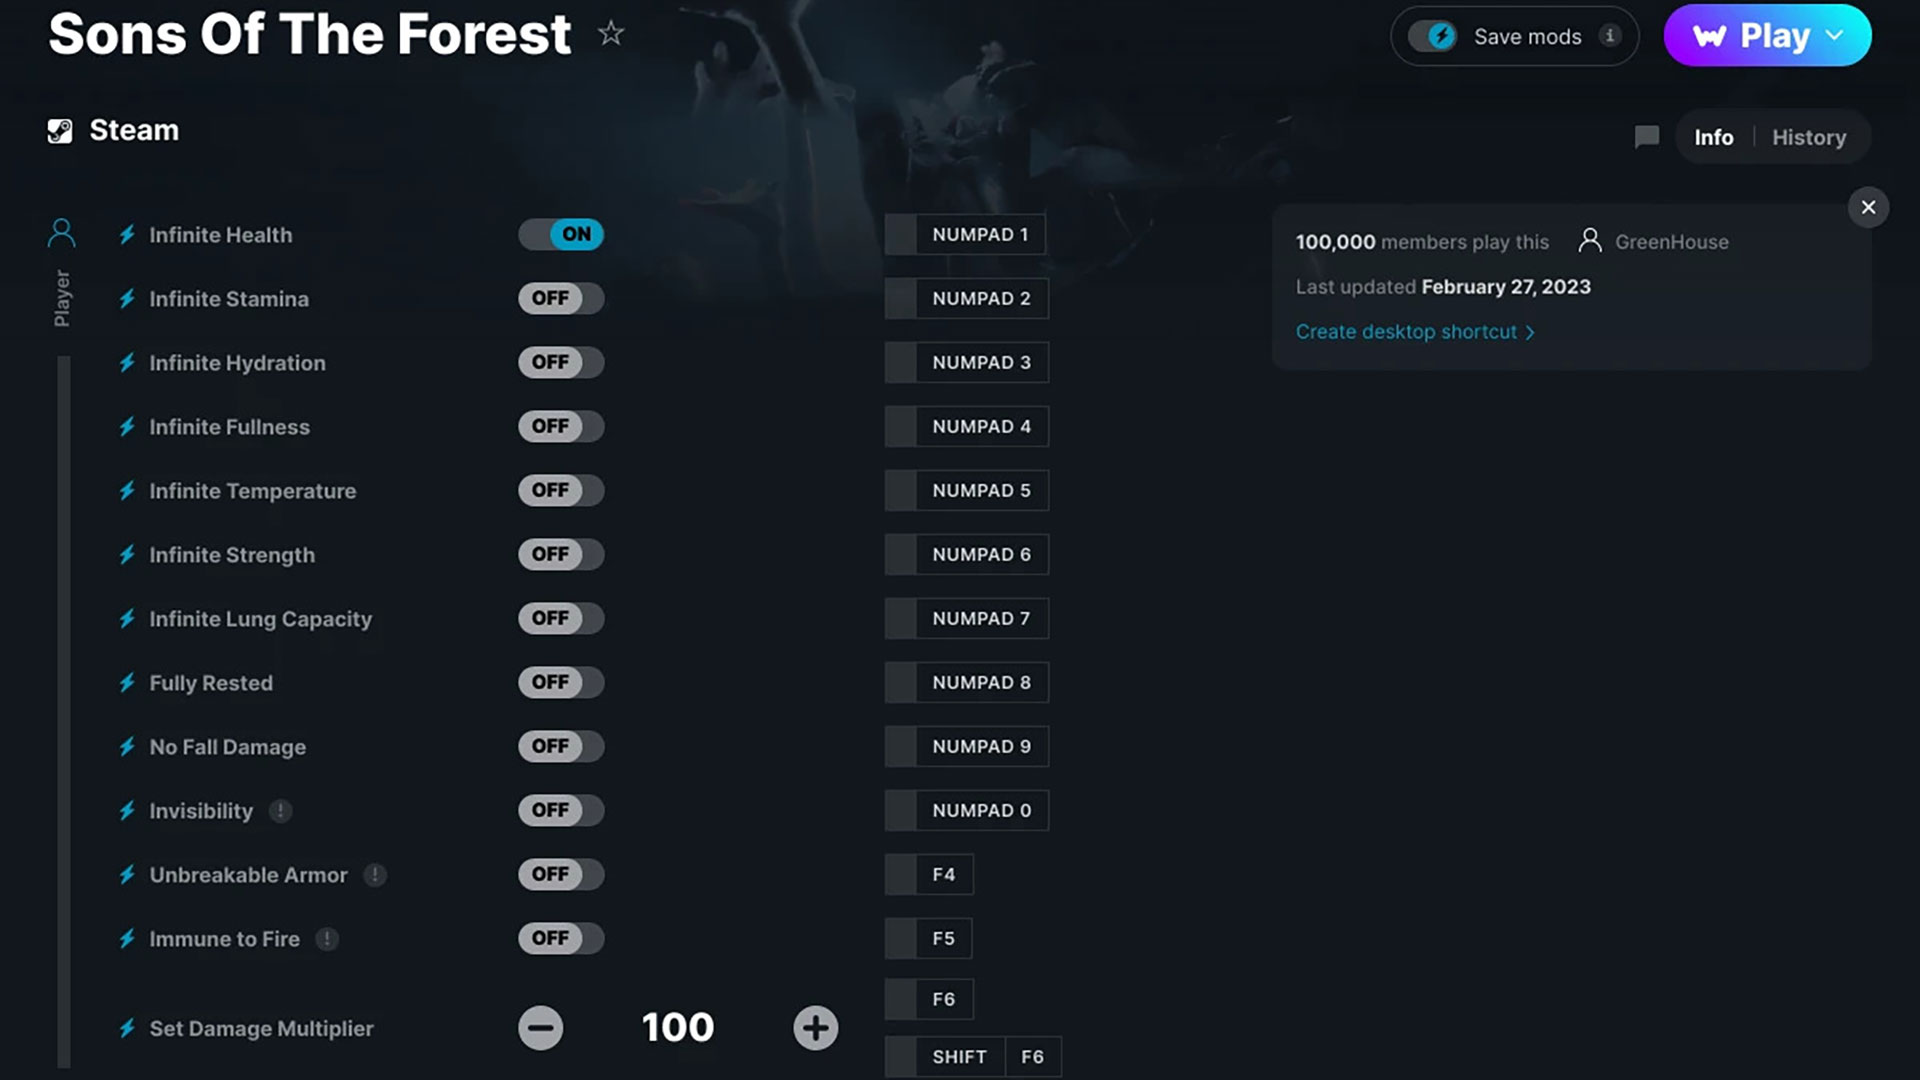Click the Unbreakable Armor lightning bolt icon
This screenshot has height=1080, width=1920.
click(128, 874)
